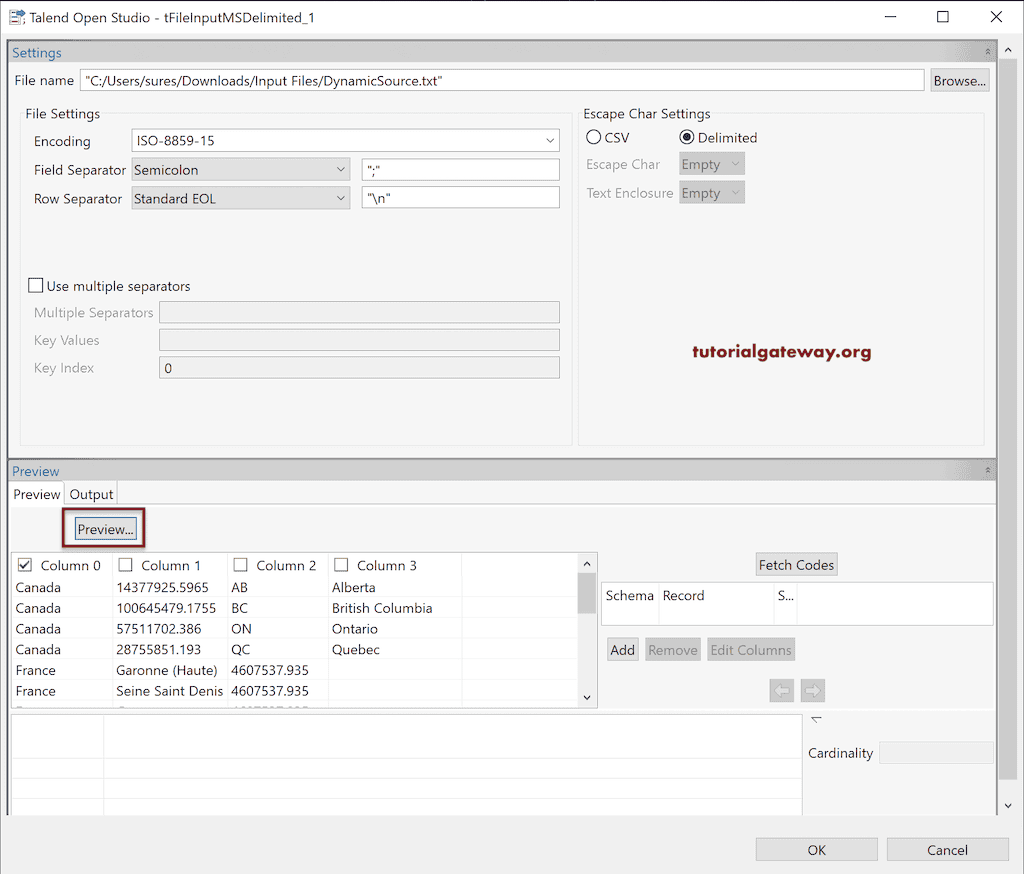The height and width of the screenshot is (874, 1024).
Task: Click the Talend Open Studio title bar icon
Action: click(16, 16)
